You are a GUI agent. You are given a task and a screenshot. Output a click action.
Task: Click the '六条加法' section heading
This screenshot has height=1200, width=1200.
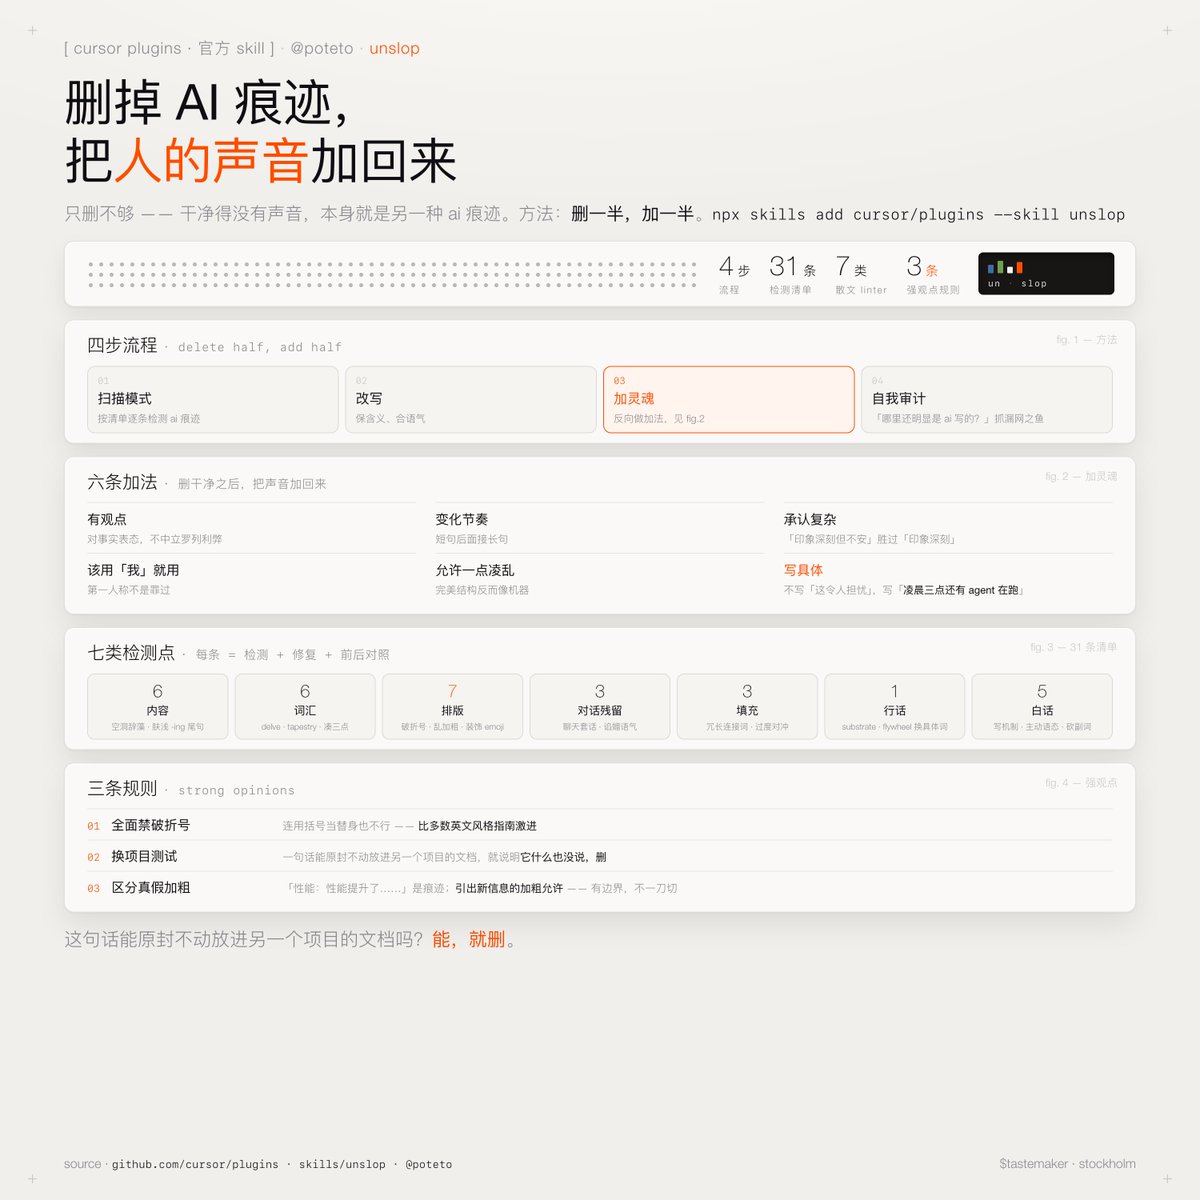point(122,482)
